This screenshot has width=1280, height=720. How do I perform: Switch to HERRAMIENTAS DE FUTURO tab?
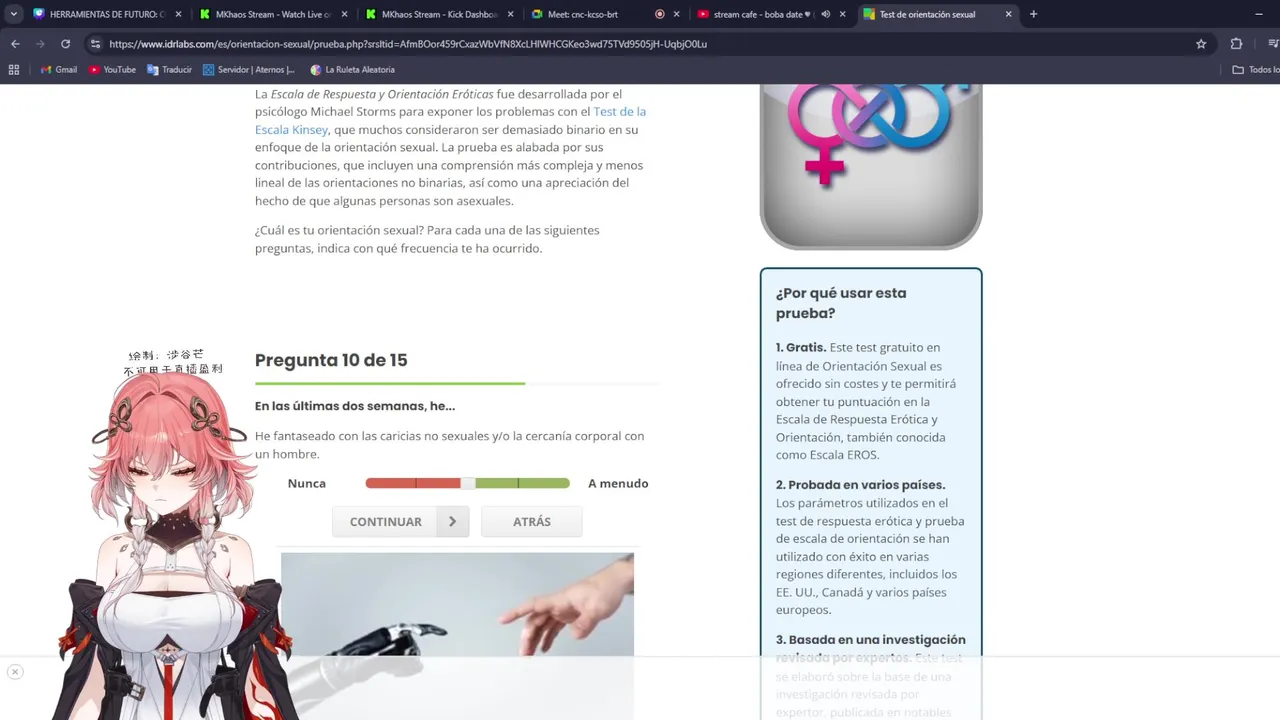[x=108, y=14]
